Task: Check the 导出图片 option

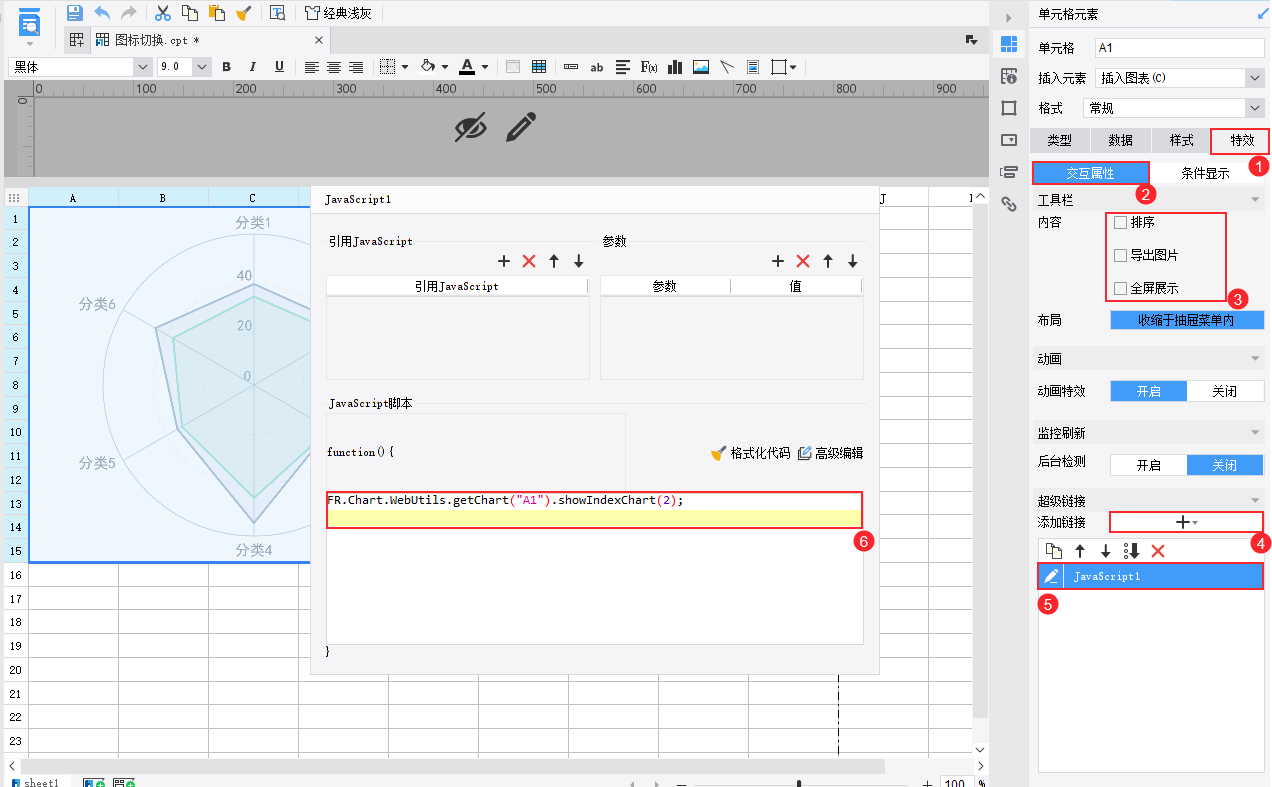Action: tap(1120, 255)
